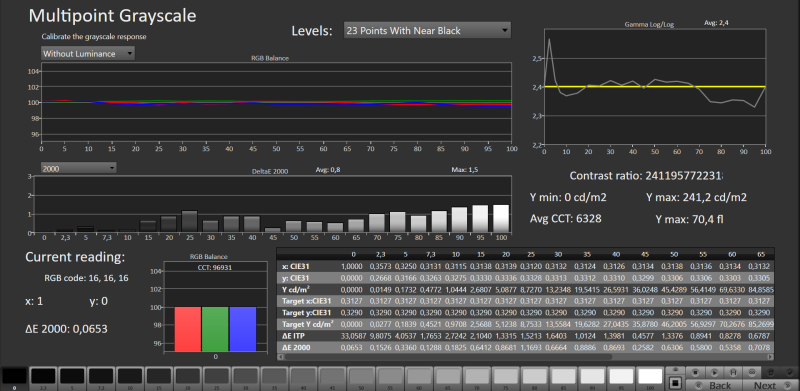The height and width of the screenshot is (391, 800).
Task: Click the 'y: CIE31' row header
Action: coord(296,278)
